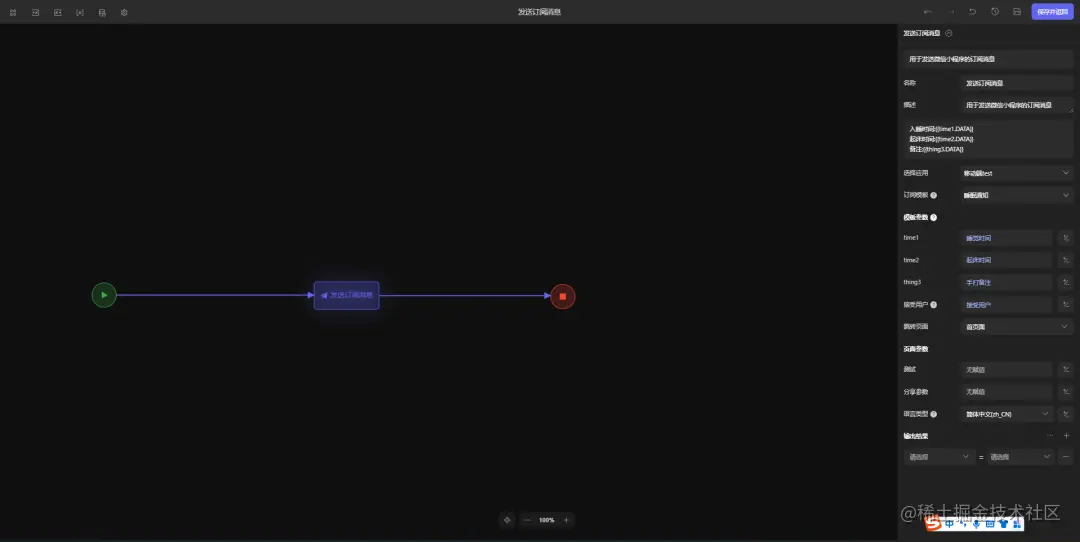Viewport: 1080px width, 542px height.
Task: Open the data table icon left of the gear
Action: coord(102,12)
